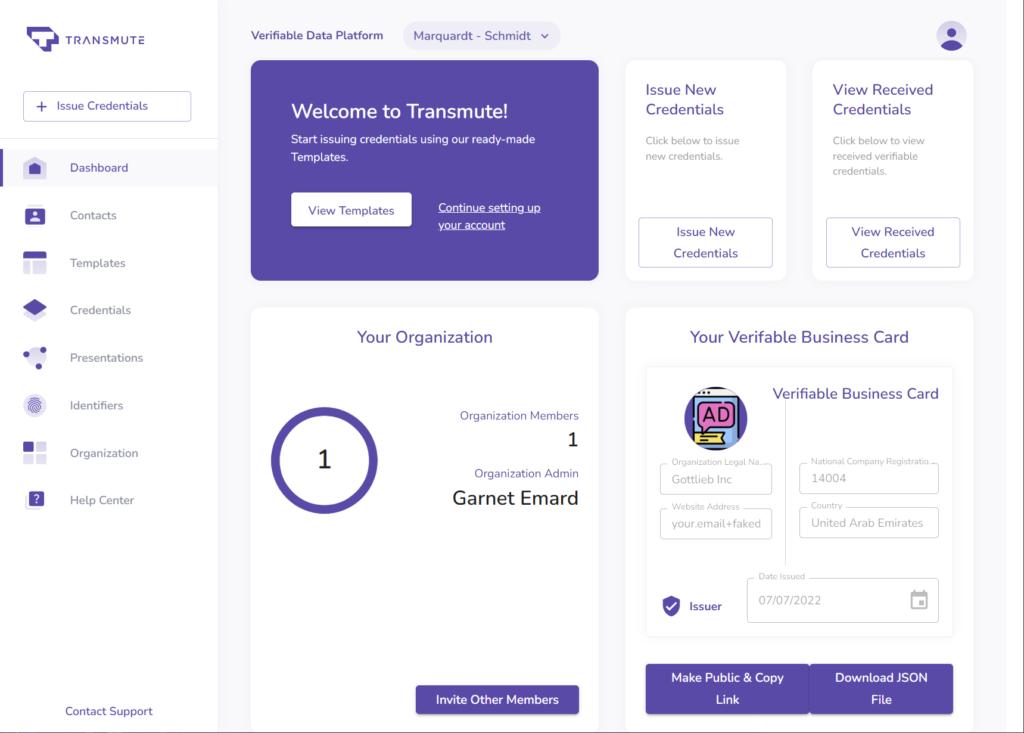Click the National Company Registration field
1024x733 pixels.
point(869,478)
